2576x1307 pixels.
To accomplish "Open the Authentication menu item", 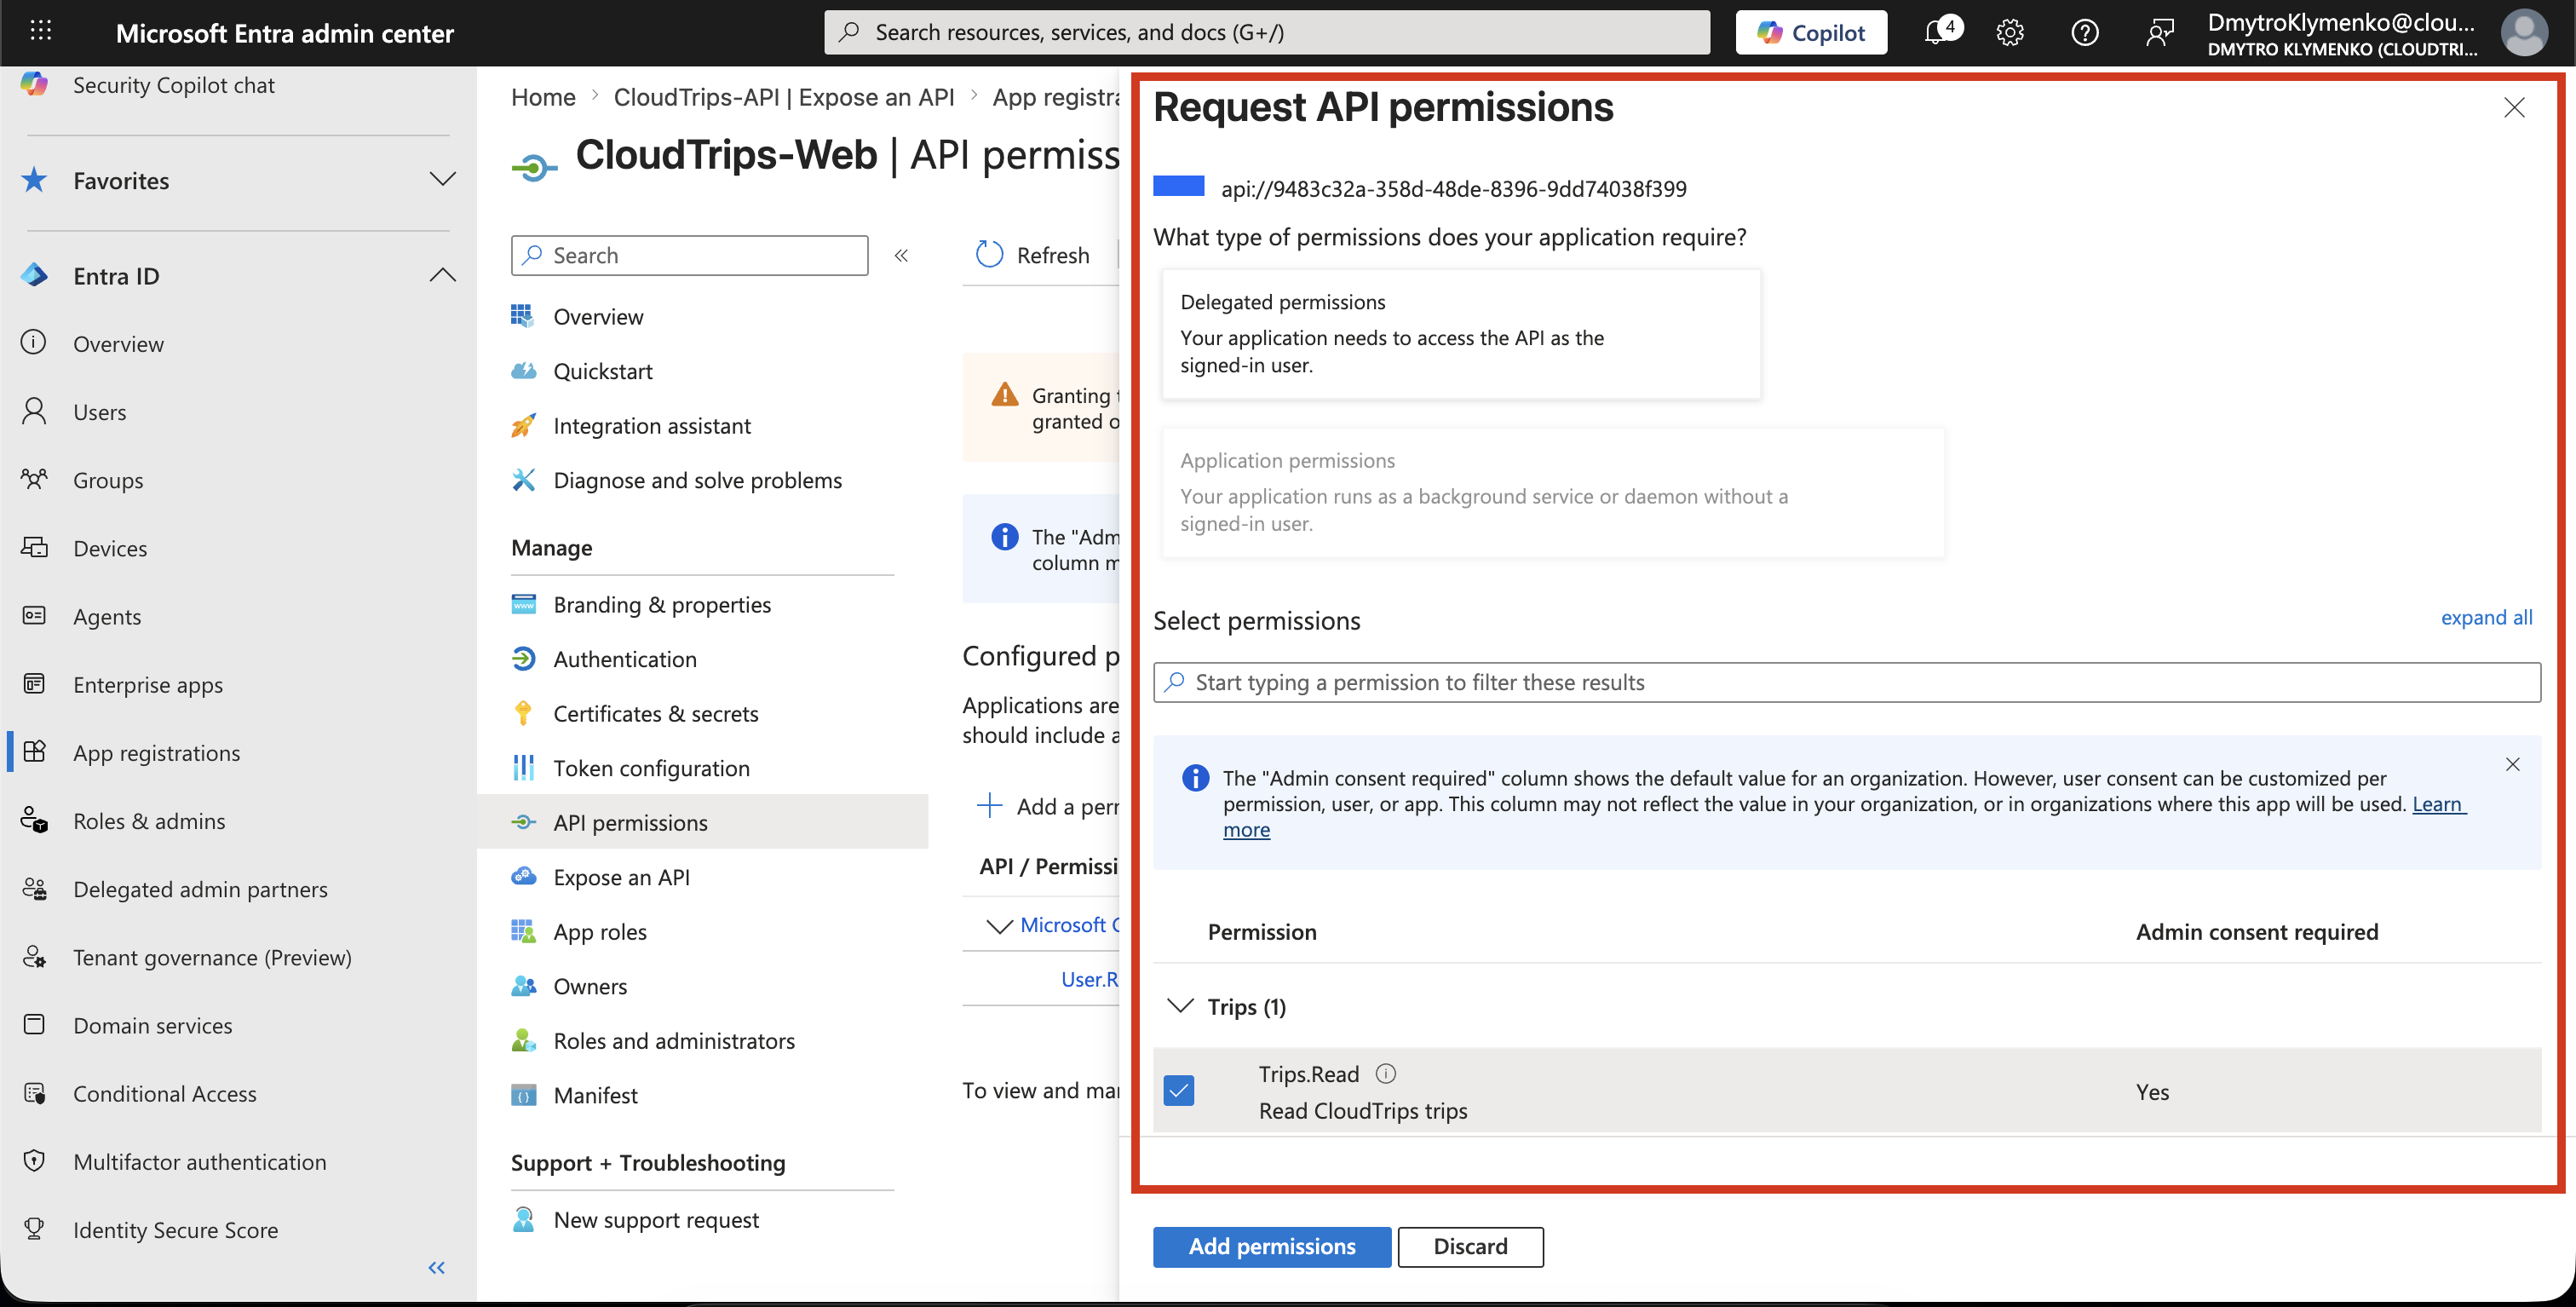I will click(625, 659).
